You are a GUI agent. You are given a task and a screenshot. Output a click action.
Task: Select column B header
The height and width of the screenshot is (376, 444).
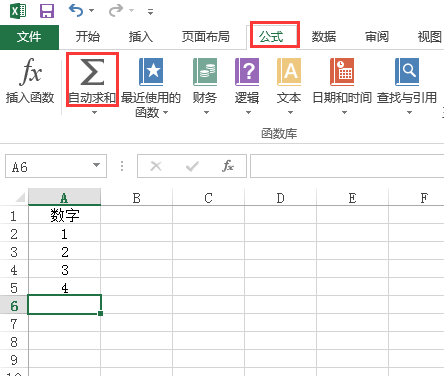(x=137, y=197)
